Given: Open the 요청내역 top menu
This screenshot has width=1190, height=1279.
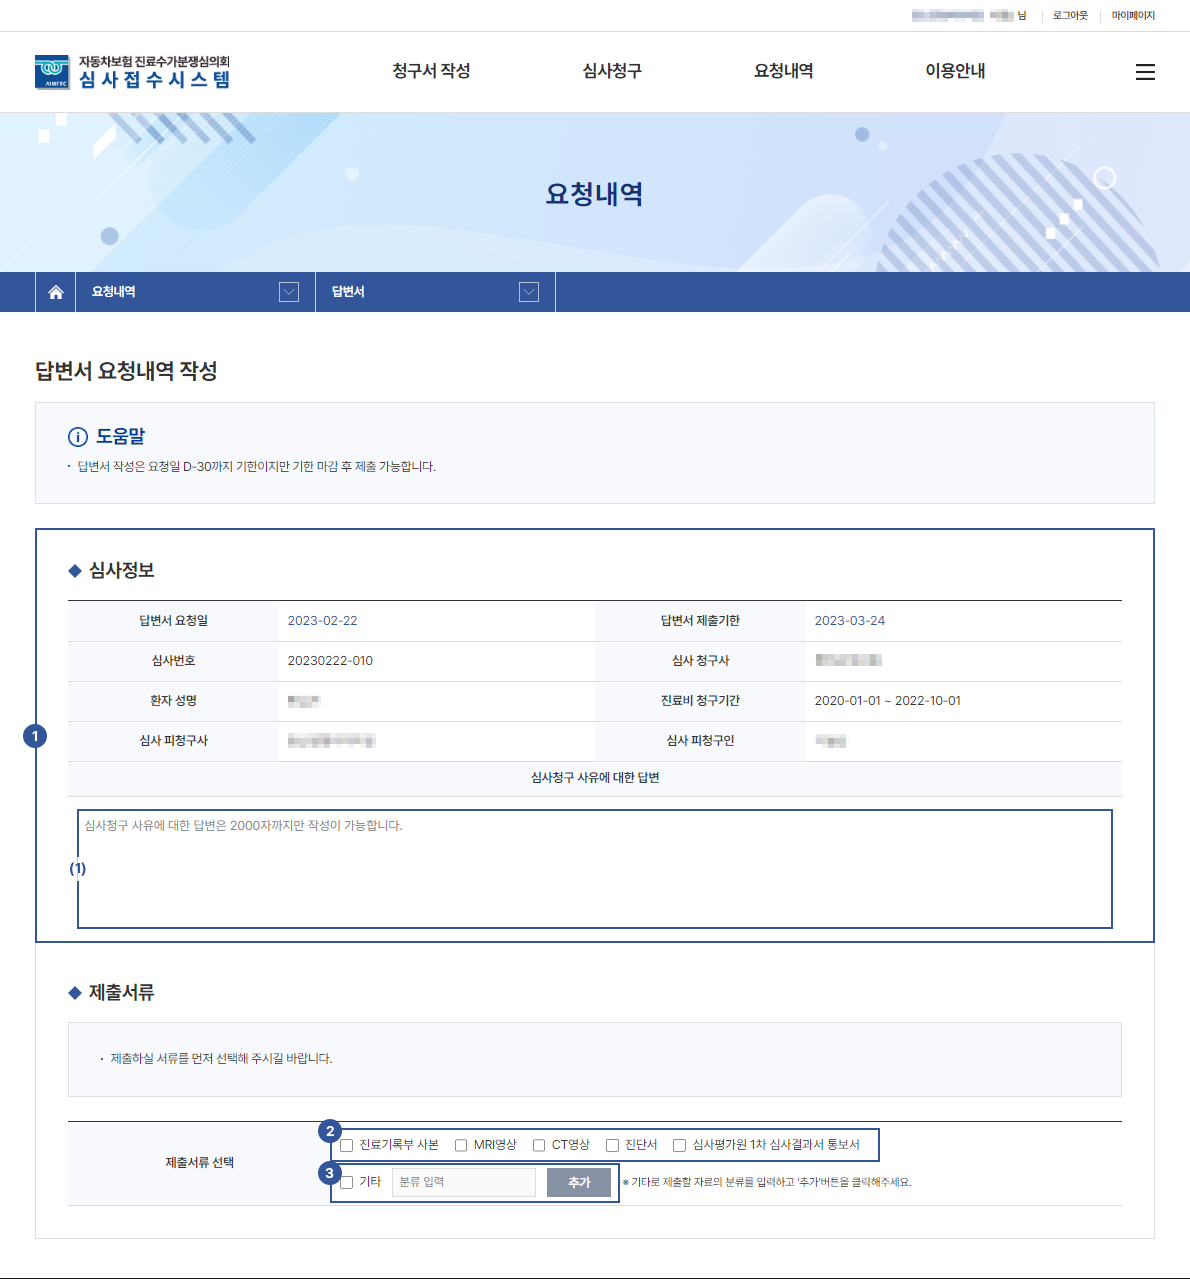Looking at the screenshot, I should (x=784, y=71).
